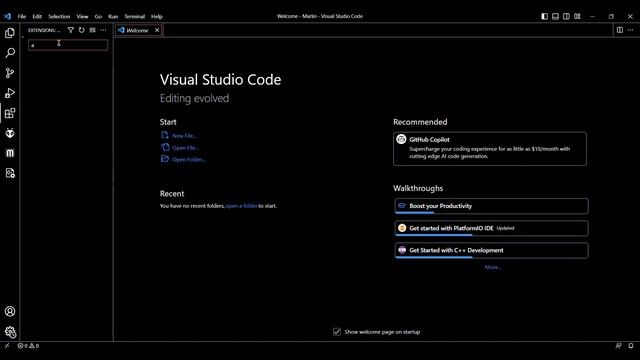Refresh the extensions list

tap(82, 30)
